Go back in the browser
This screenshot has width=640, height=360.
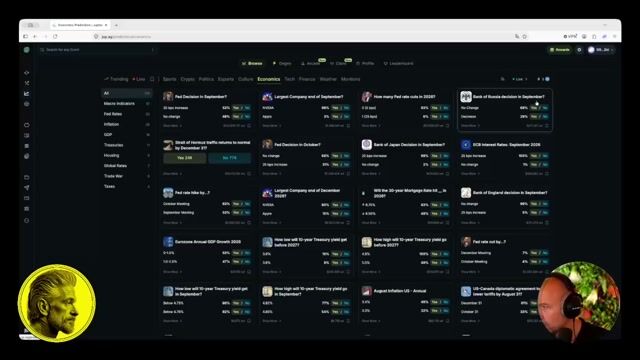(x=35, y=36)
